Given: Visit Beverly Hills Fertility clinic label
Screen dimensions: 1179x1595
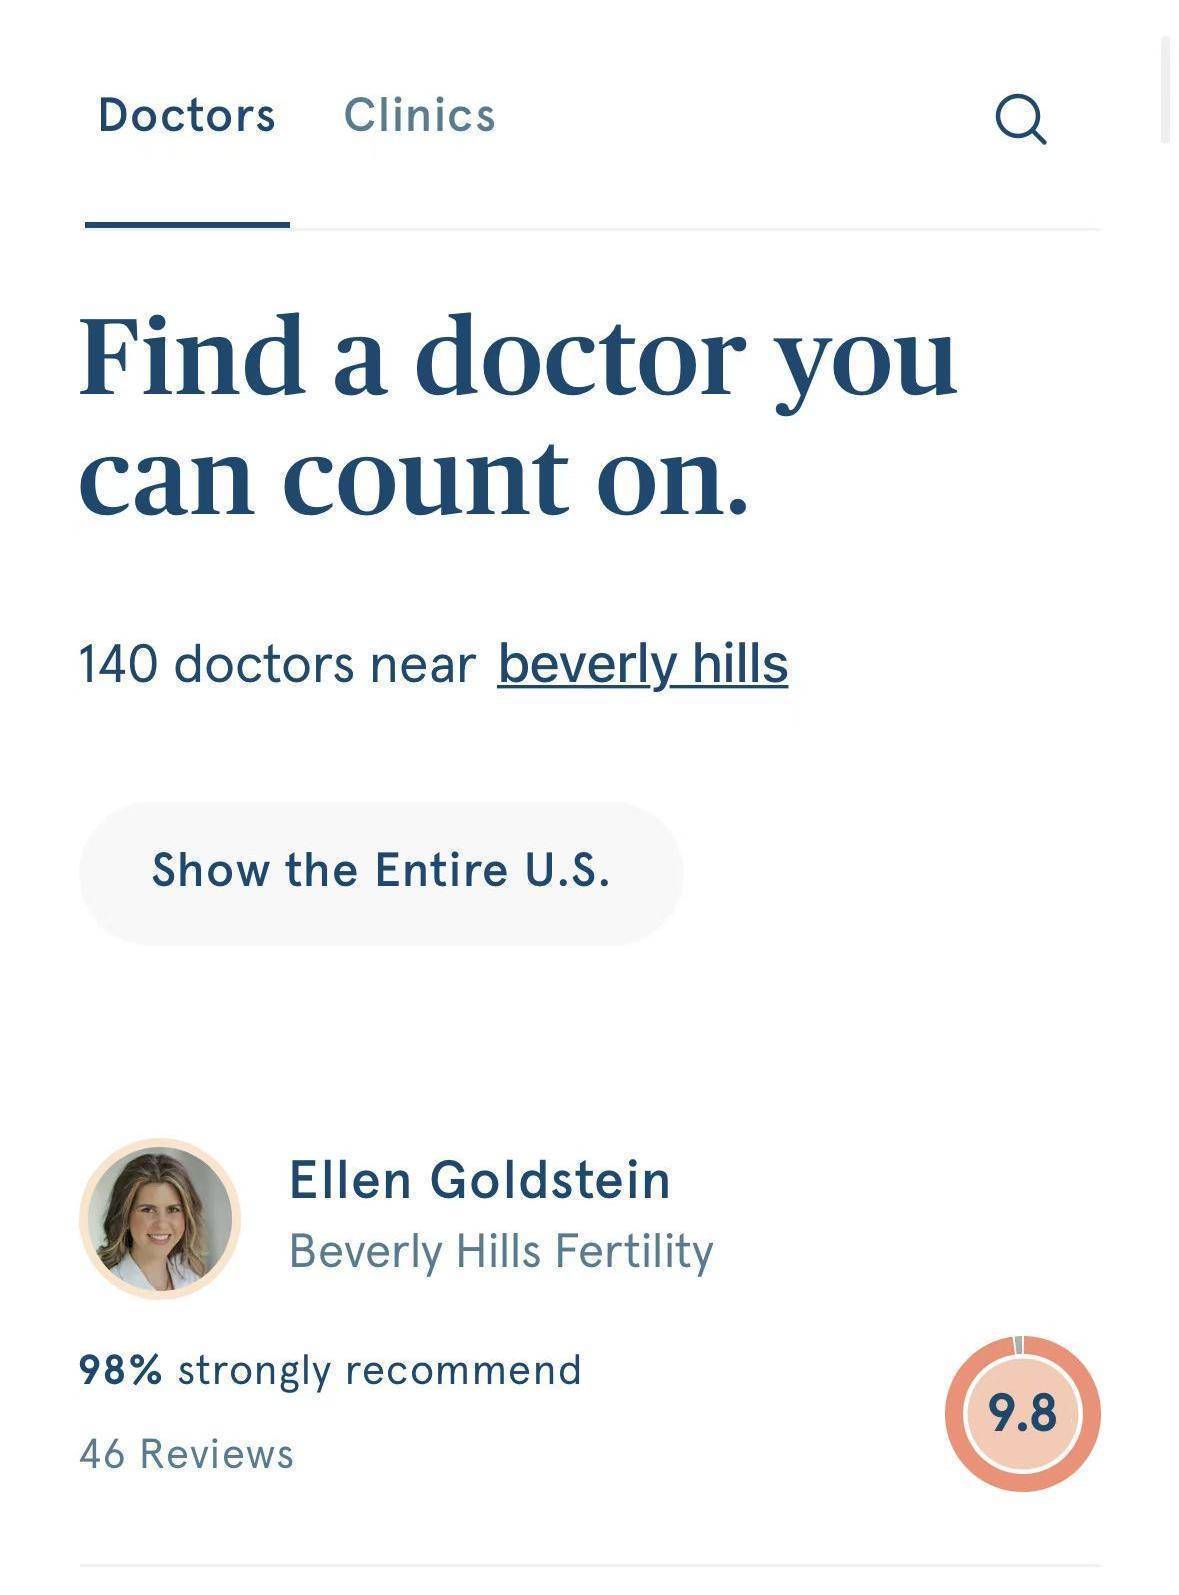Looking at the screenshot, I should tap(501, 1252).
